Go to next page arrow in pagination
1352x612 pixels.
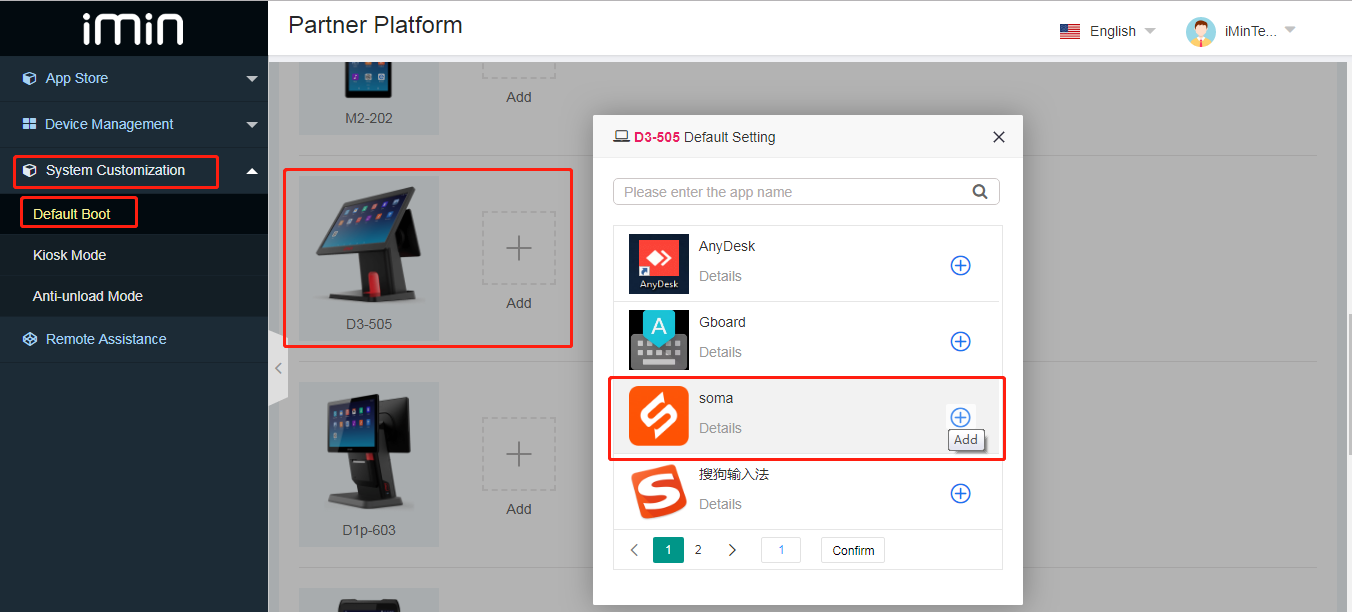[732, 550]
